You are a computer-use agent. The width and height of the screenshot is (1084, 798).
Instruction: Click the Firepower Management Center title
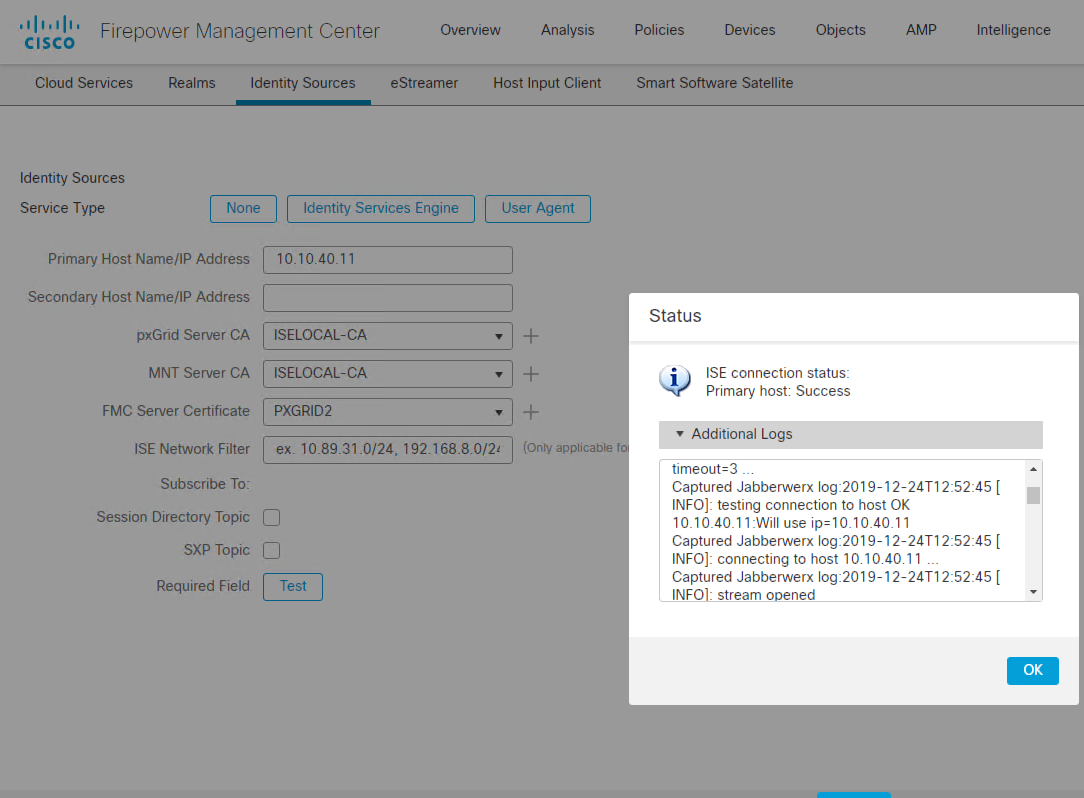[240, 31]
